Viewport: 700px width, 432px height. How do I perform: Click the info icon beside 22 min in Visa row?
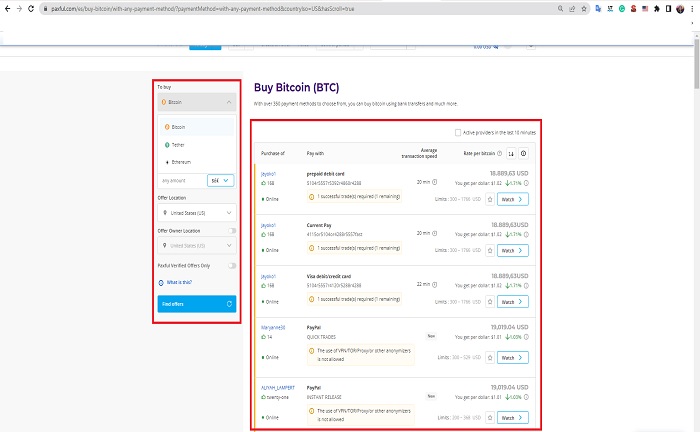coord(434,284)
